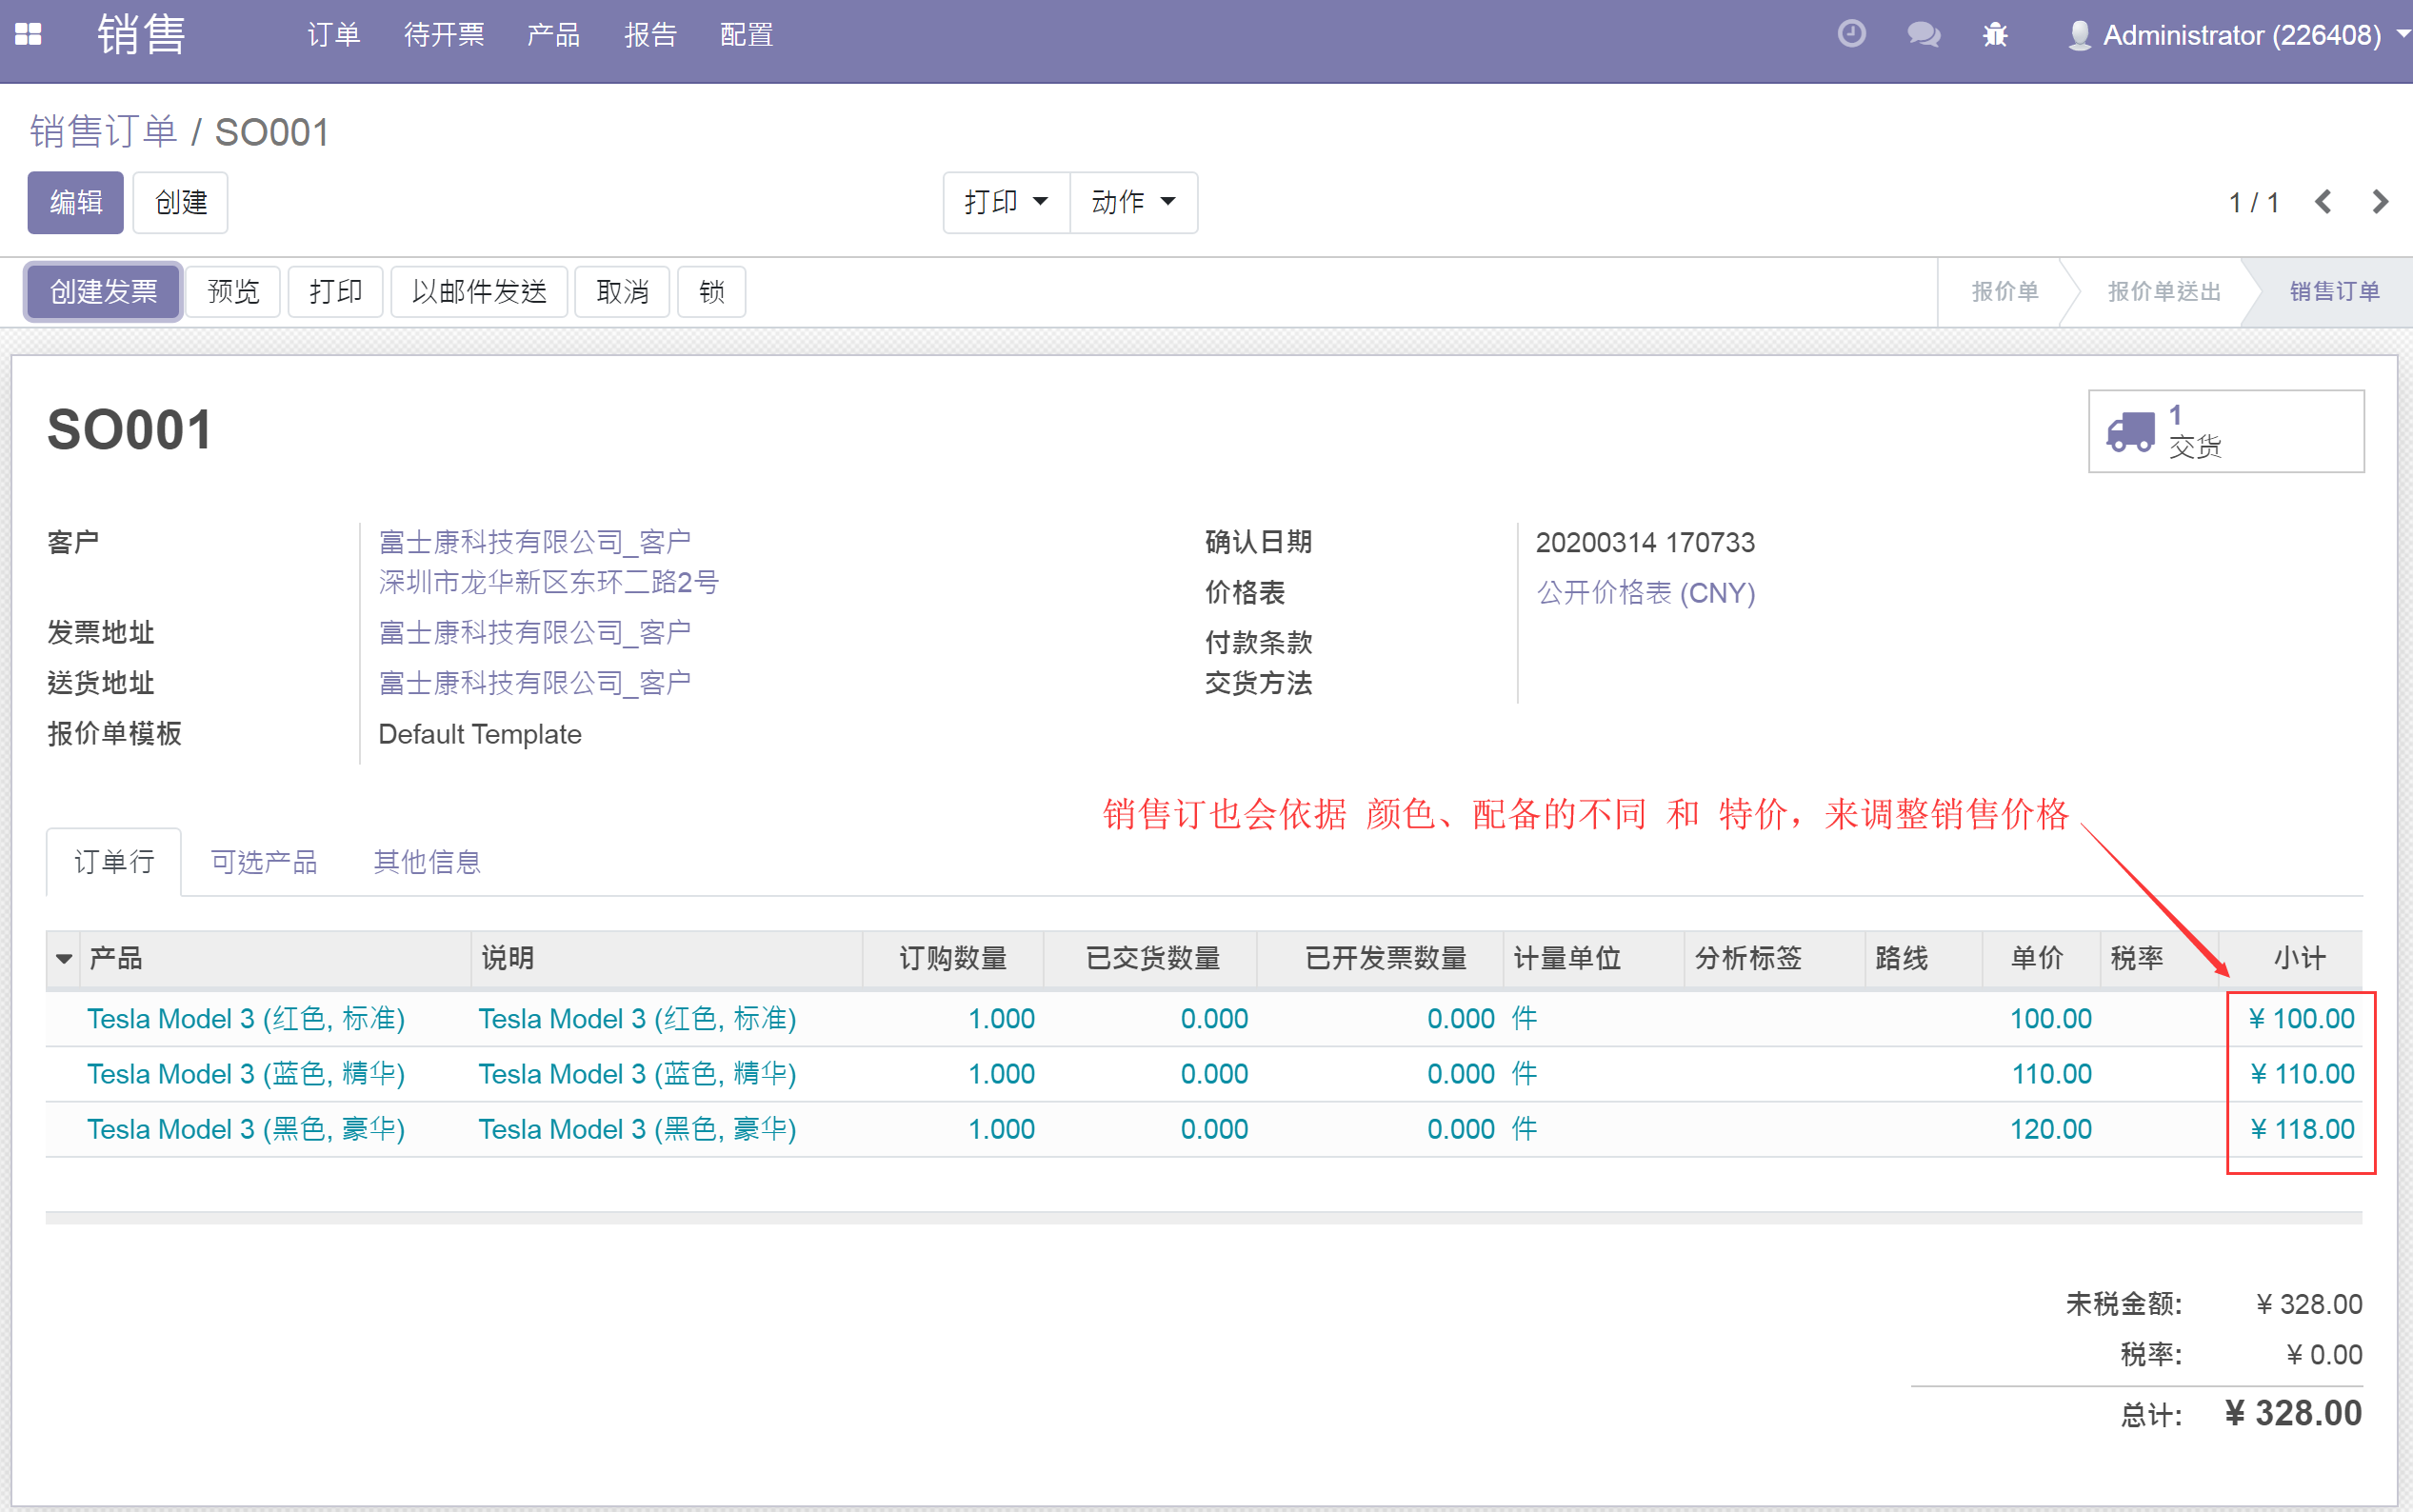Screen dimensions: 2413x1512
Task: Switch to the 订单行 tab
Action: [x=114, y=862]
